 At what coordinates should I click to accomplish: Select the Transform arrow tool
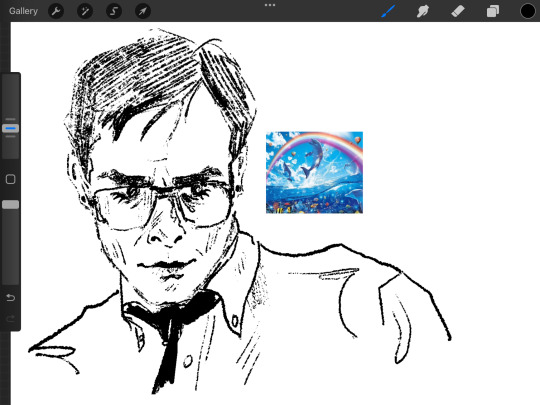[x=143, y=11]
